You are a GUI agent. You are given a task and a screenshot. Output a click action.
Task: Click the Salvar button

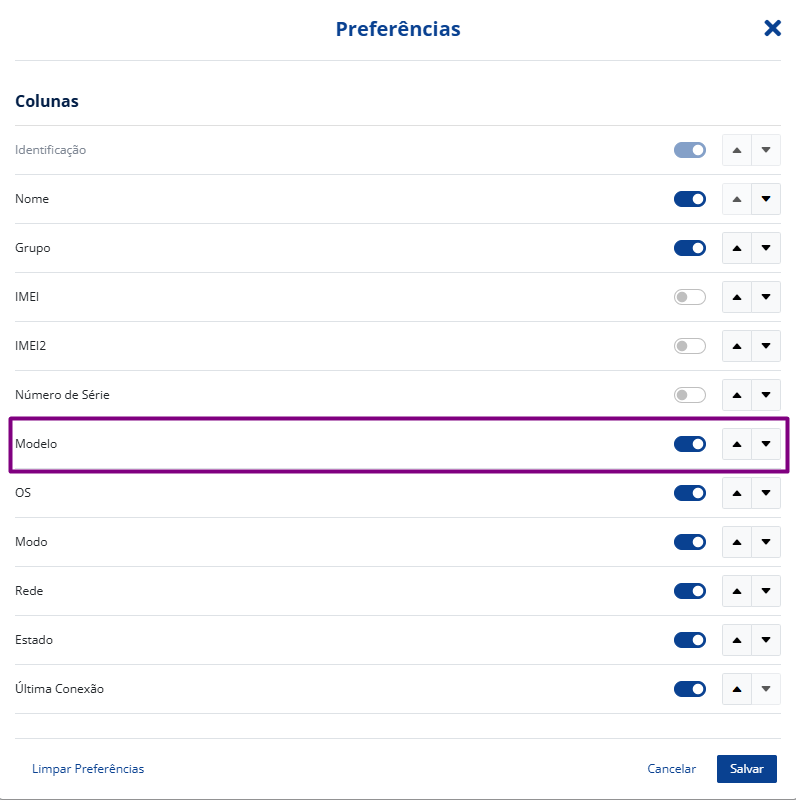pyautogui.click(x=746, y=769)
